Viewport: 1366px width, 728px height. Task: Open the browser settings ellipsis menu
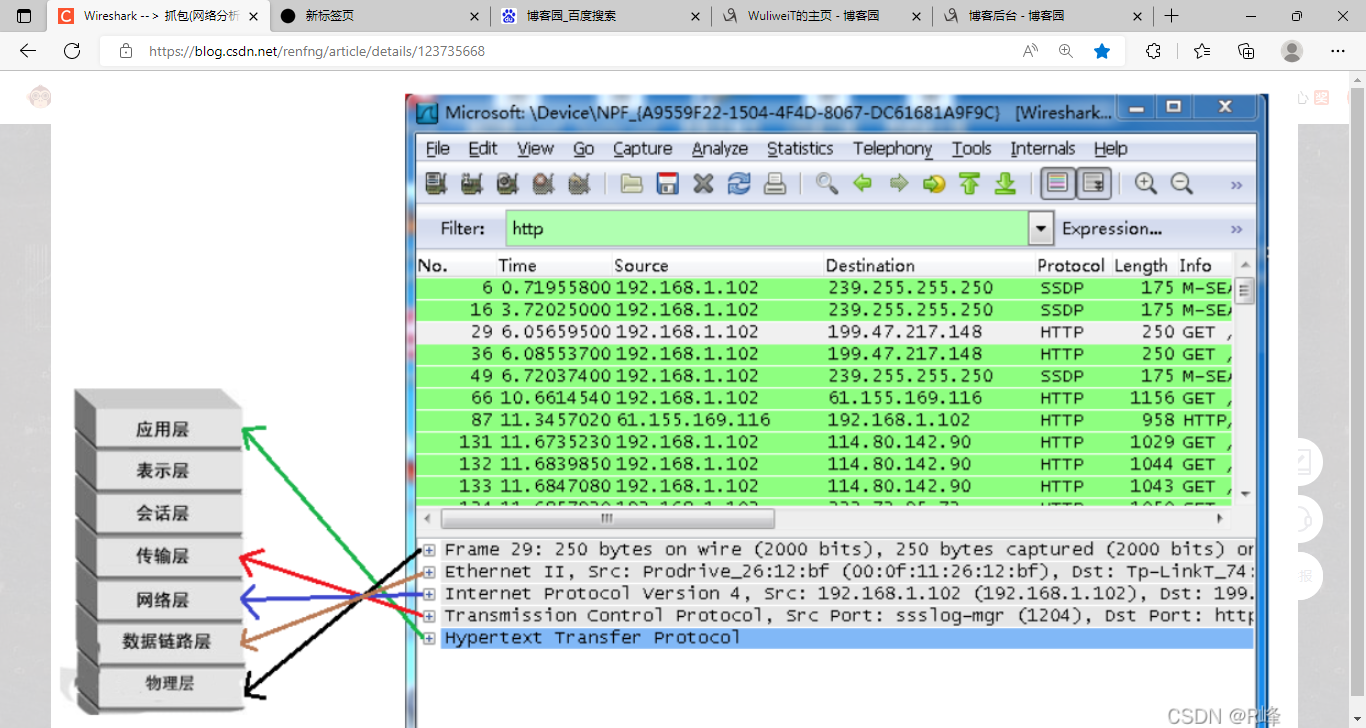click(x=1338, y=51)
